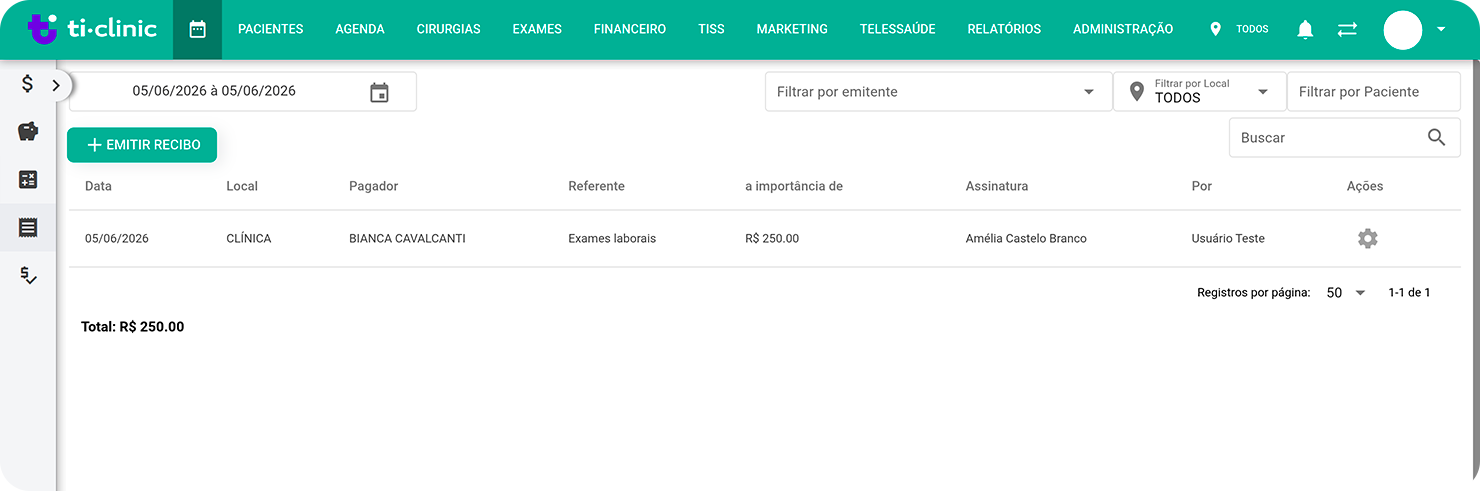Click the search magnifier icon
Screen dimensions: 1480x491
point(1436,138)
